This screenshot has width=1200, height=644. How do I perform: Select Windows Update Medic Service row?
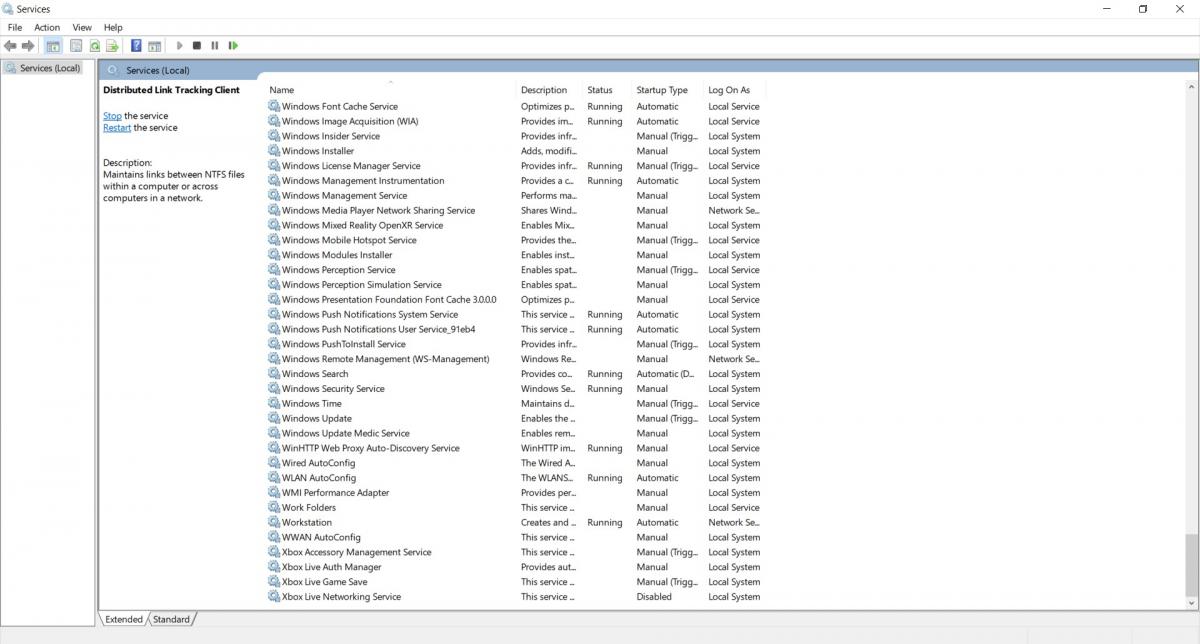tap(515, 433)
